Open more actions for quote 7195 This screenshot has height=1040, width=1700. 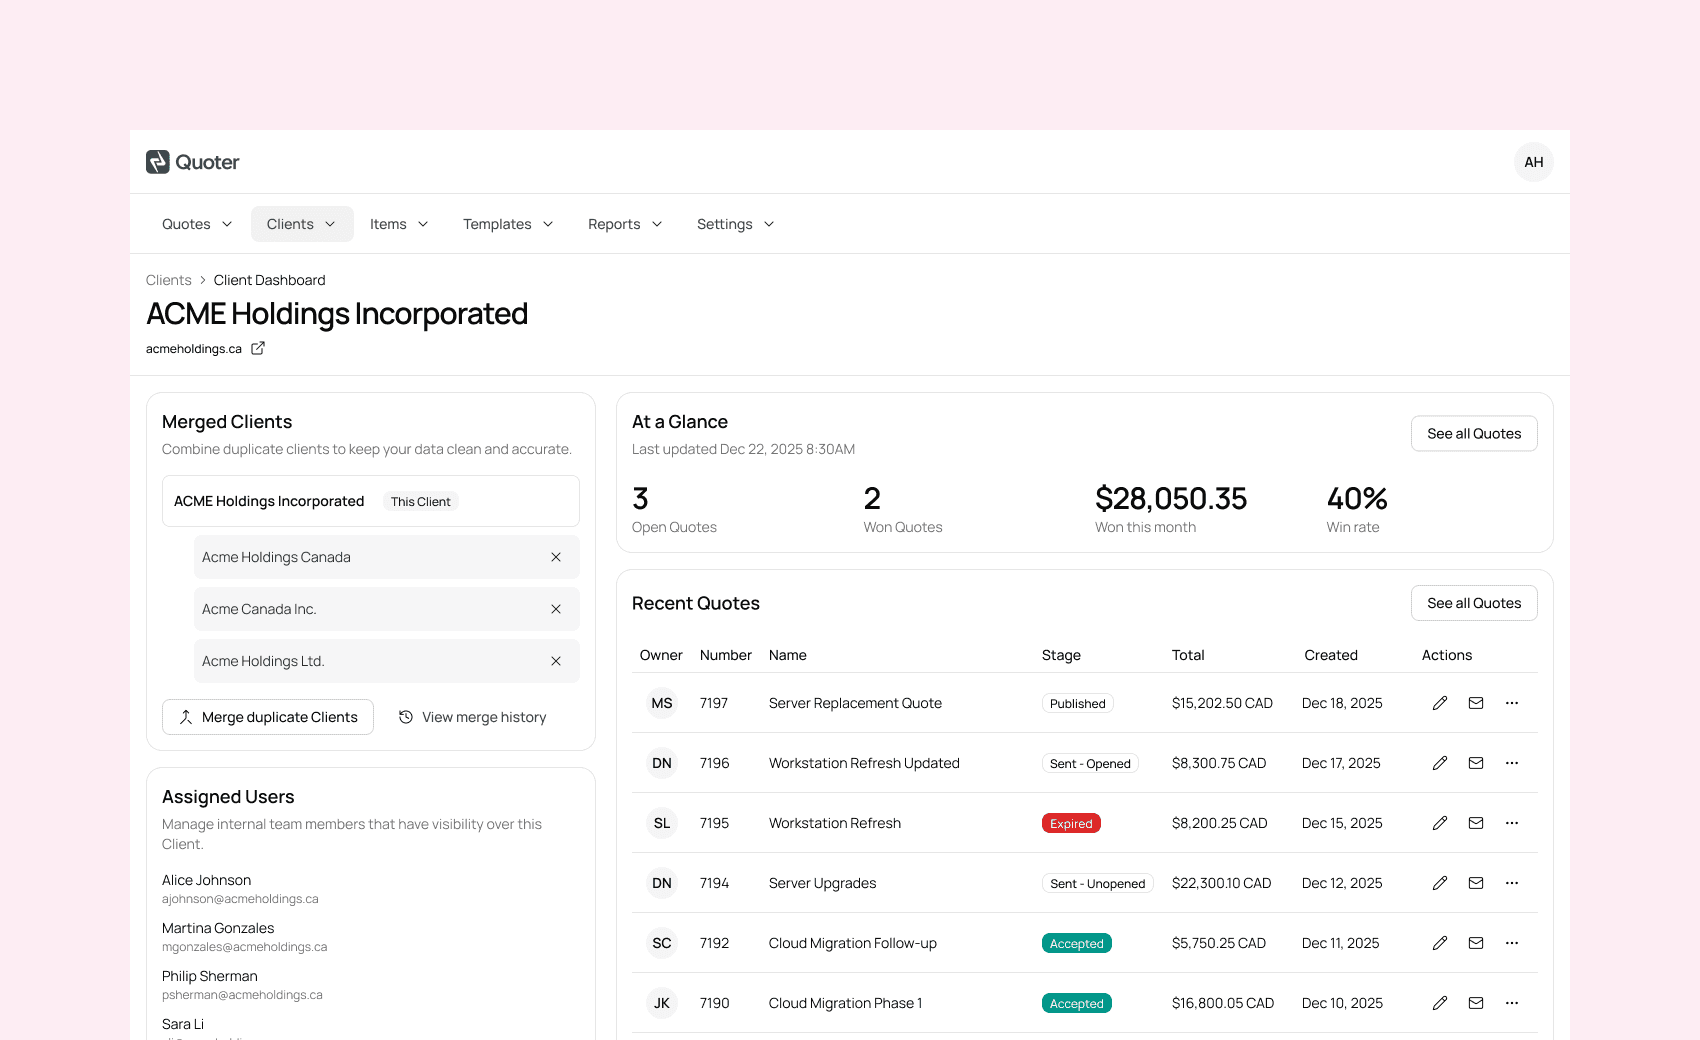pyautogui.click(x=1512, y=823)
